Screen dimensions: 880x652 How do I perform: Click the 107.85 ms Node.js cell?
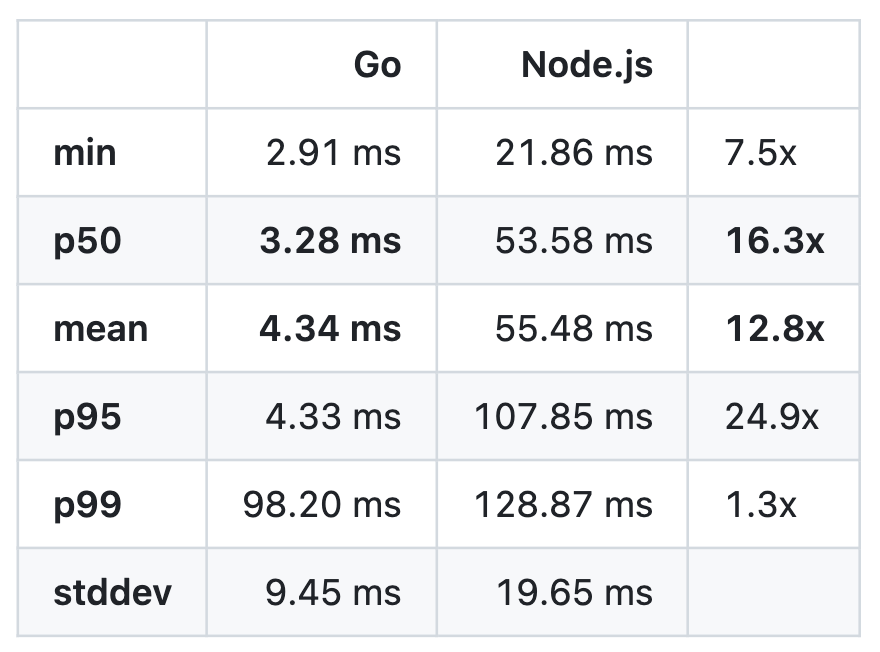pos(563,417)
